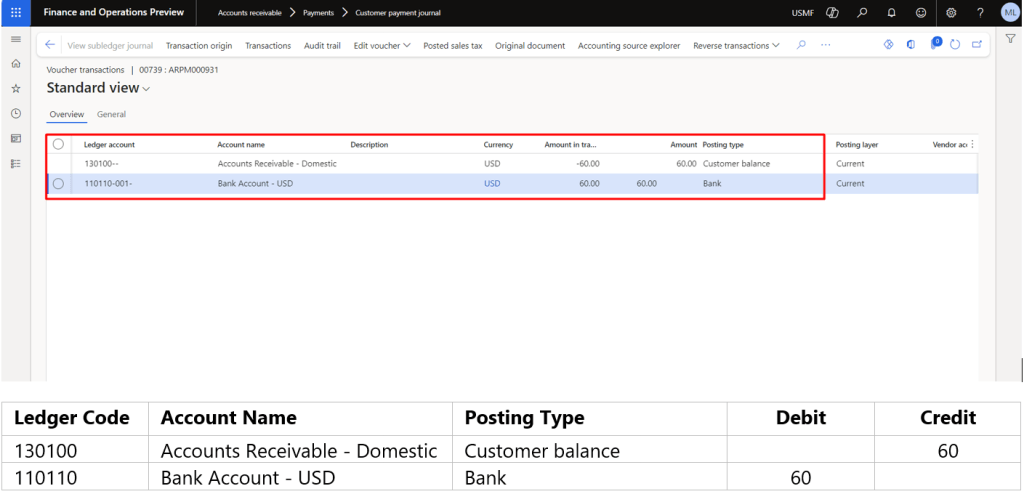Click the Audit trail button
The width and height of the screenshot is (1024, 494).
(x=323, y=45)
